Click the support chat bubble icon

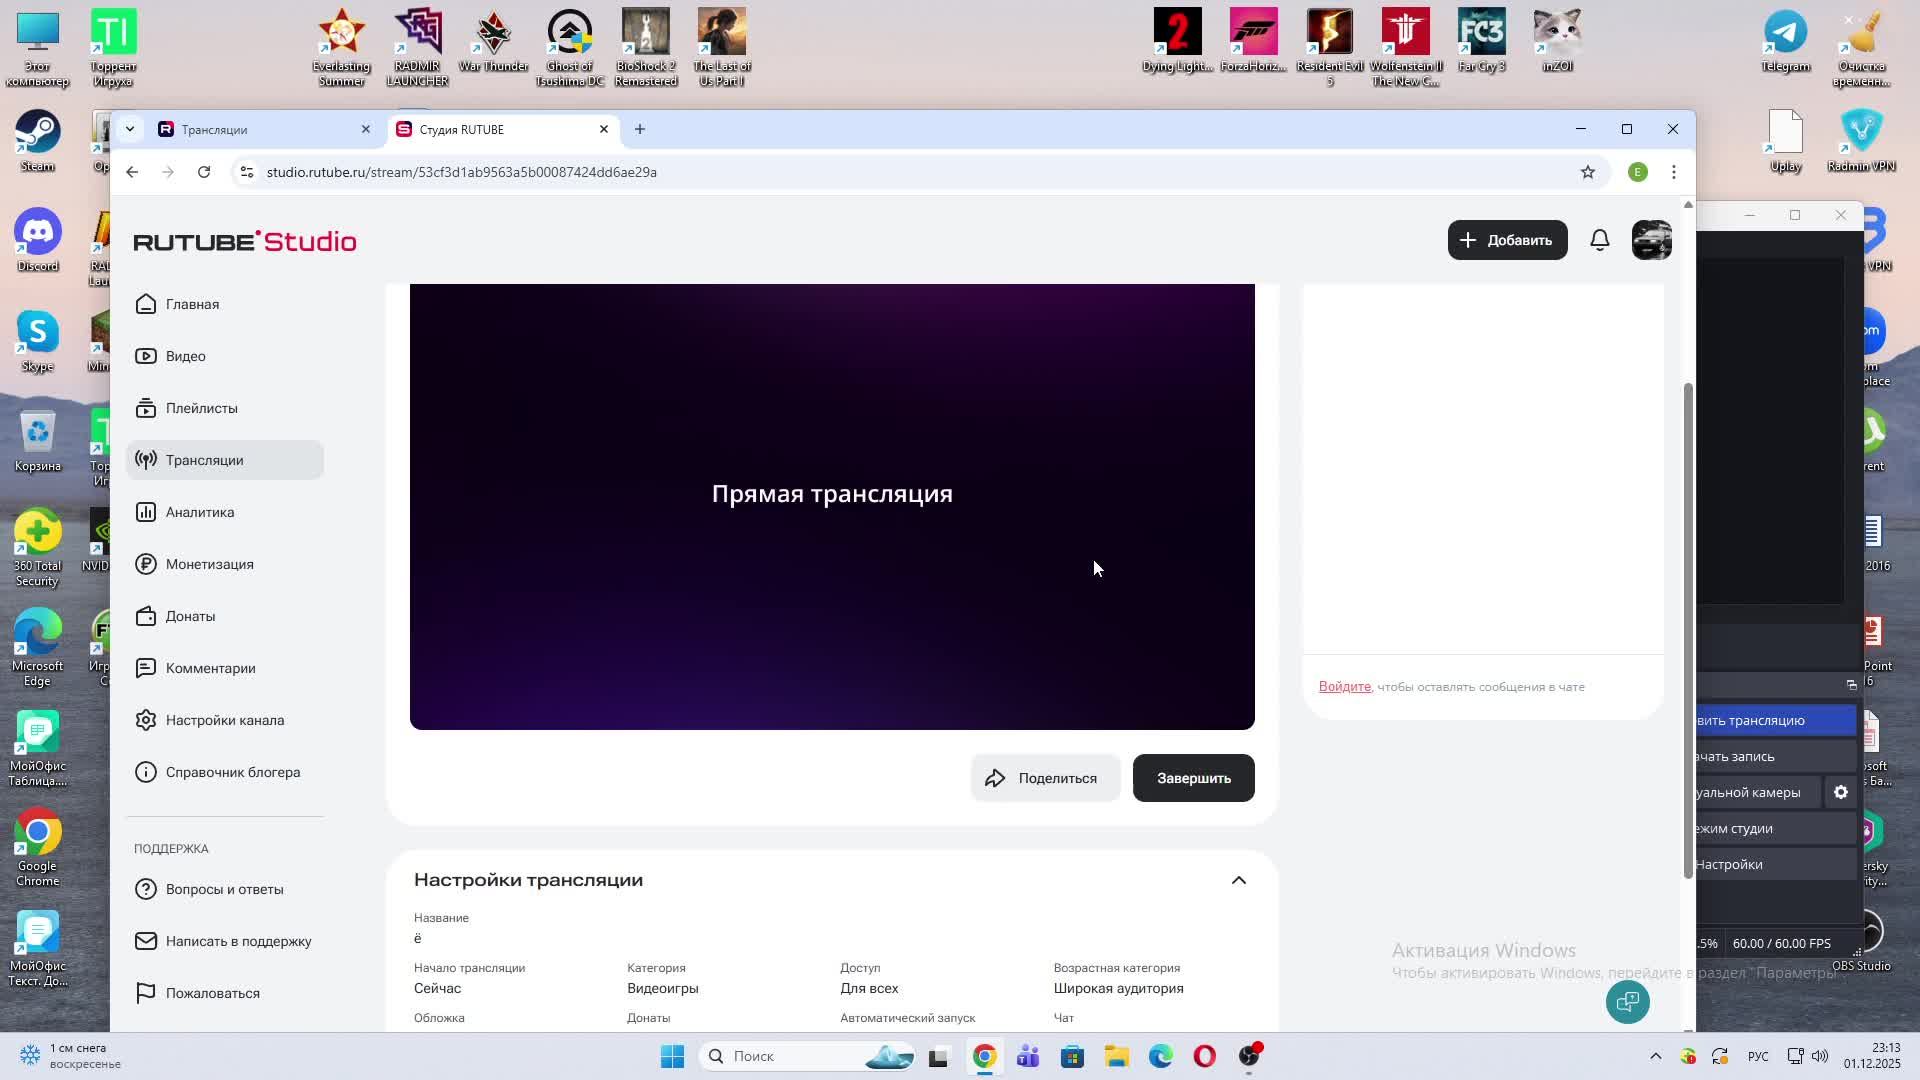pos(1627,1002)
